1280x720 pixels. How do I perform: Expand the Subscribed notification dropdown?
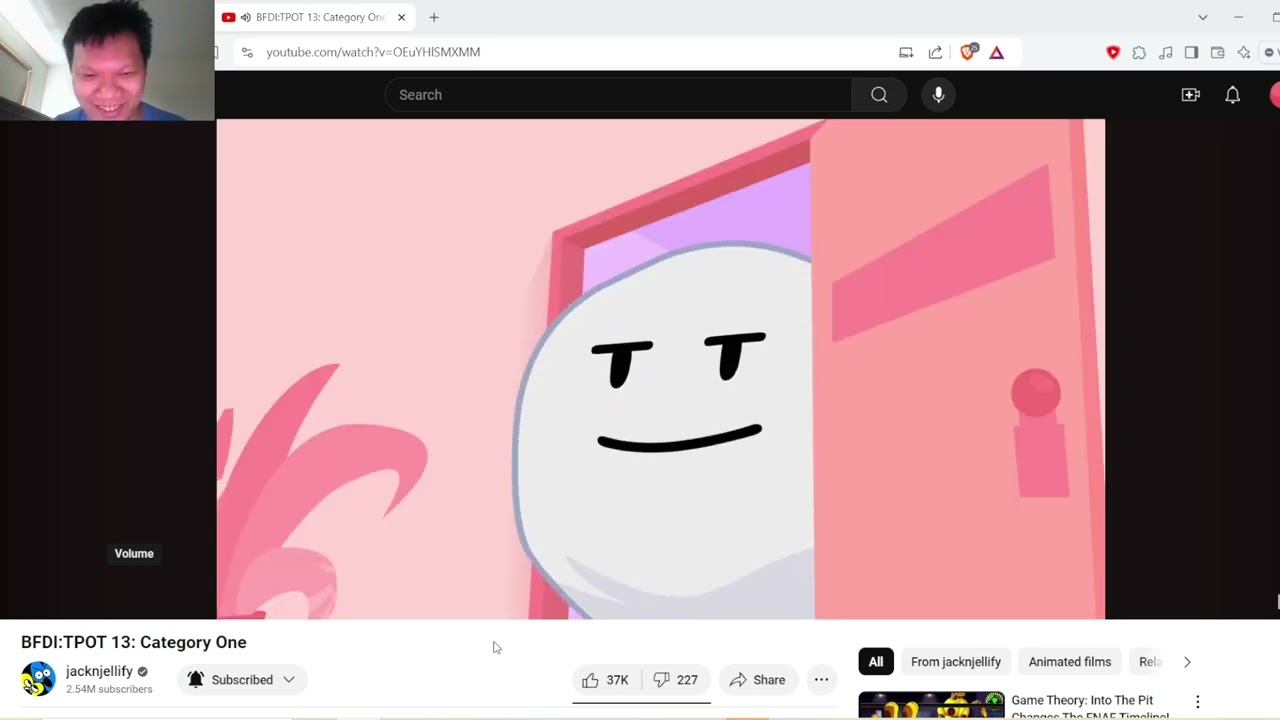(x=241, y=680)
